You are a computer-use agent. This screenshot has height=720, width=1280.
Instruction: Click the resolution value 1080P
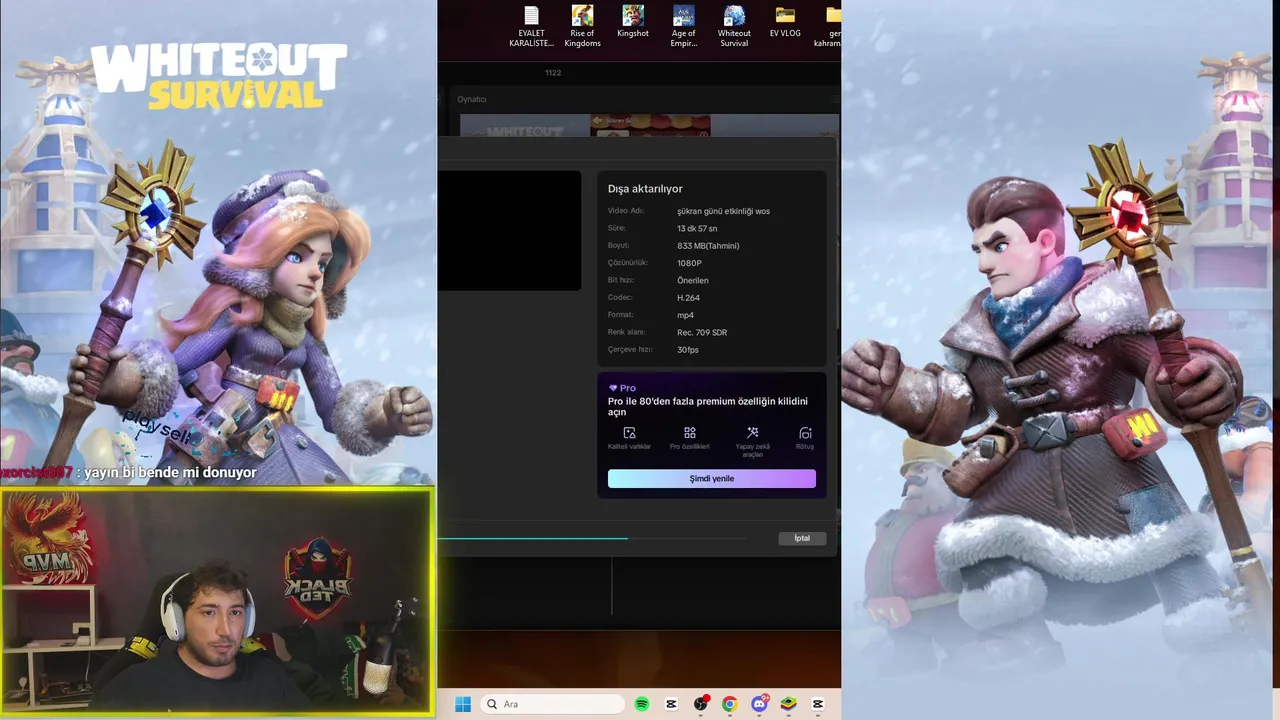pyautogui.click(x=689, y=263)
